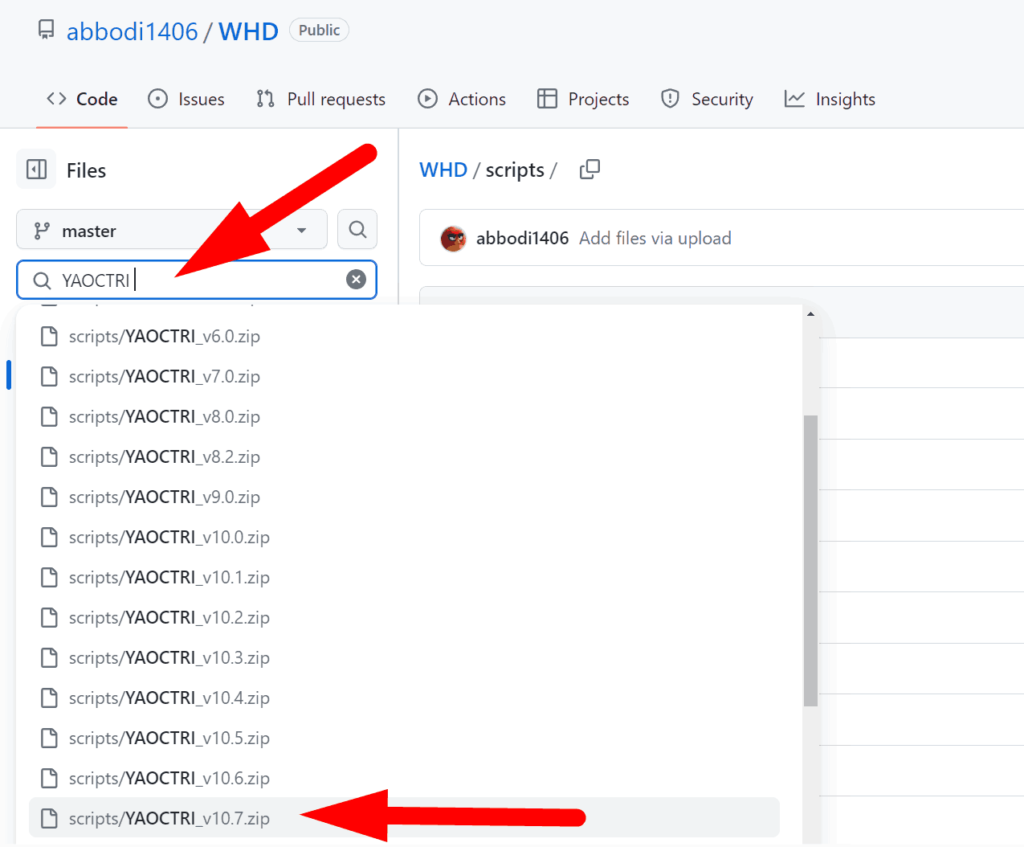This screenshot has width=1024, height=847.
Task: Click file icon of YAOCTRI_v6.0.zip
Action: click(x=49, y=336)
